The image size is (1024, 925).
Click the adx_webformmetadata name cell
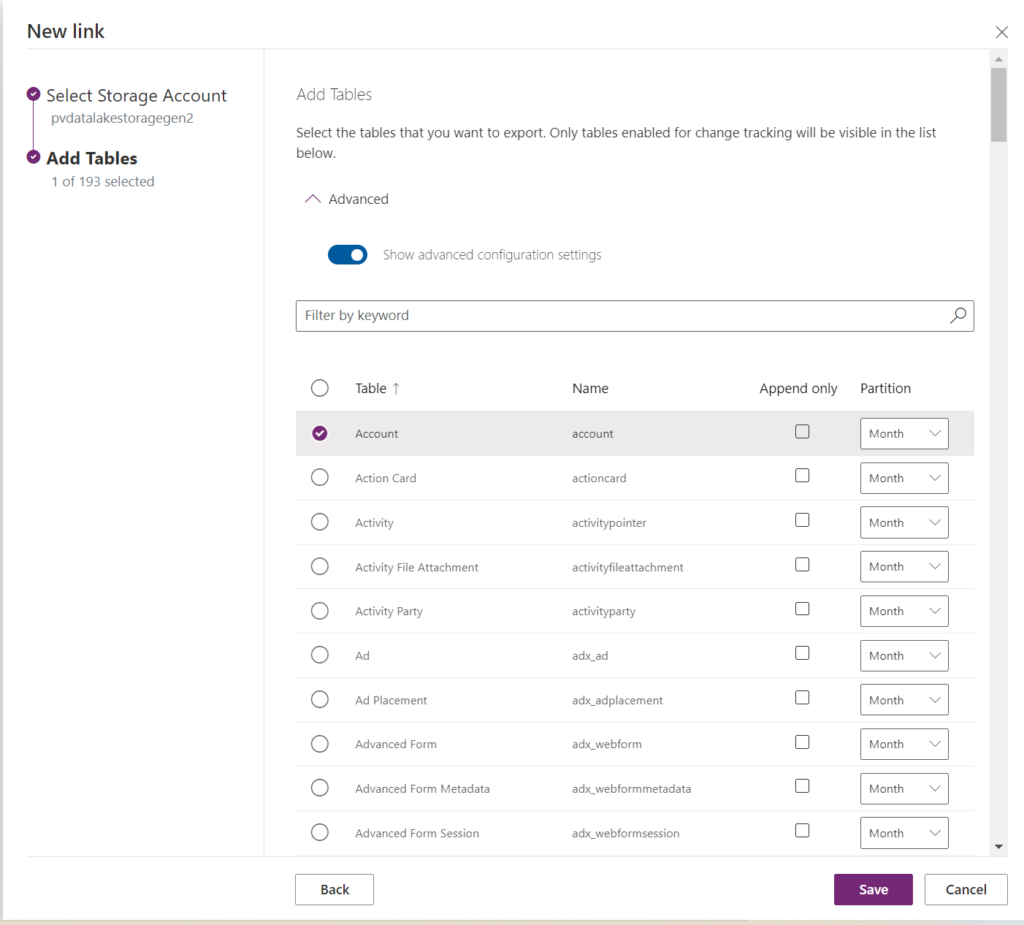tap(632, 788)
